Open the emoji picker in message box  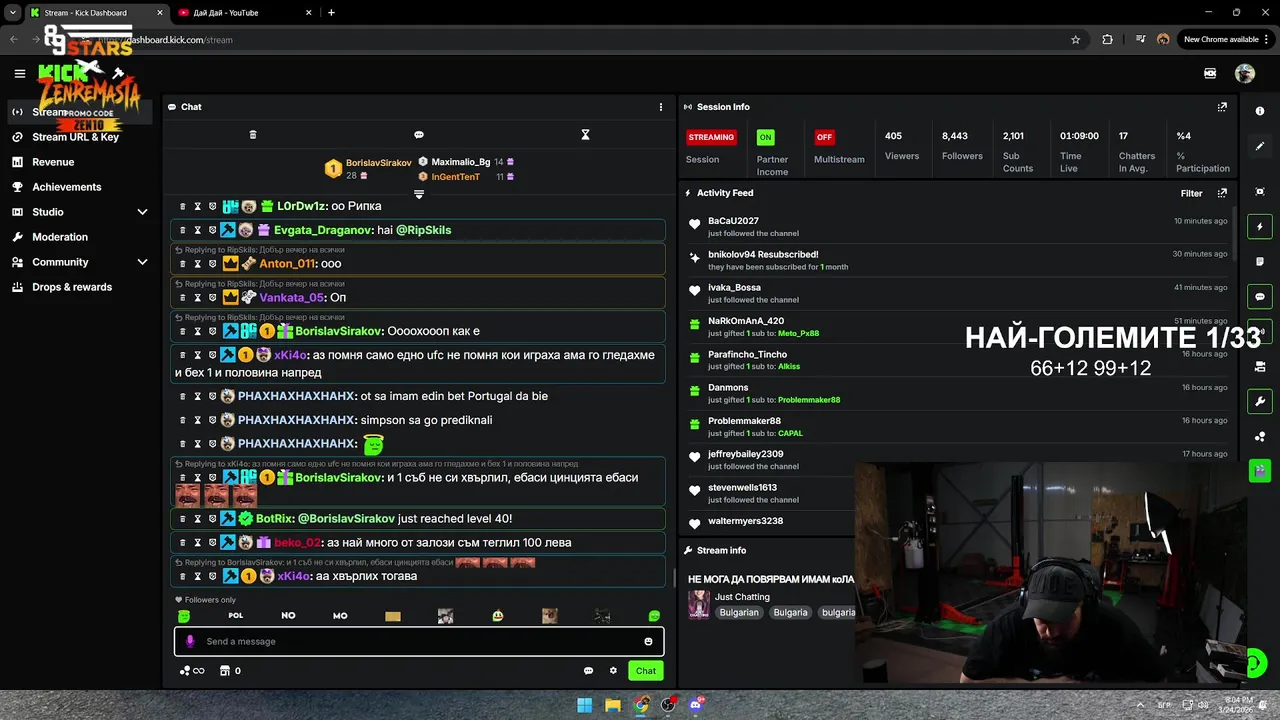coord(648,642)
